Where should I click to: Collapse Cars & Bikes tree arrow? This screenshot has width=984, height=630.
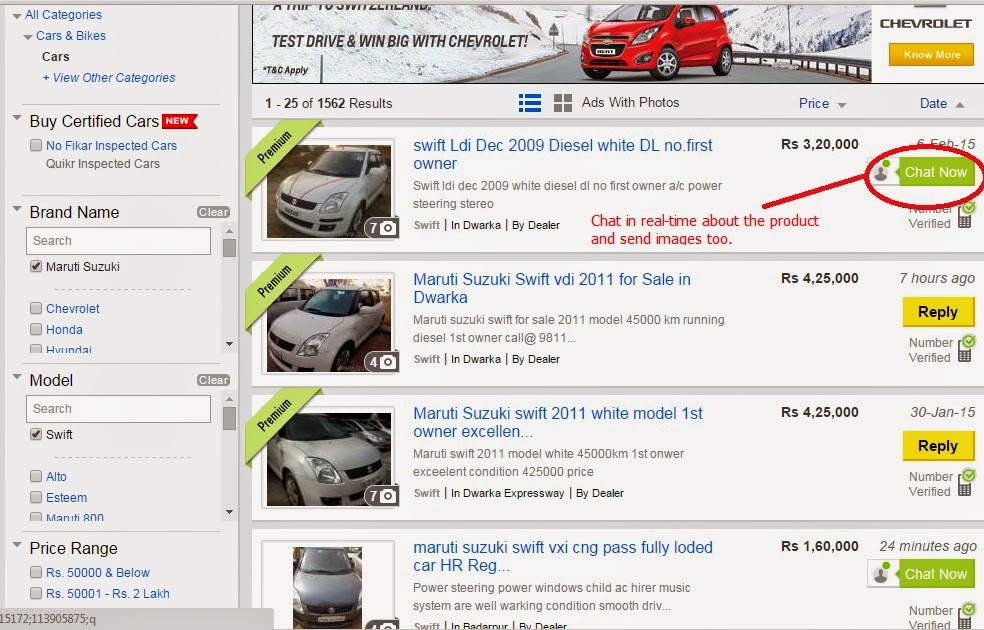click(x=28, y=37)
